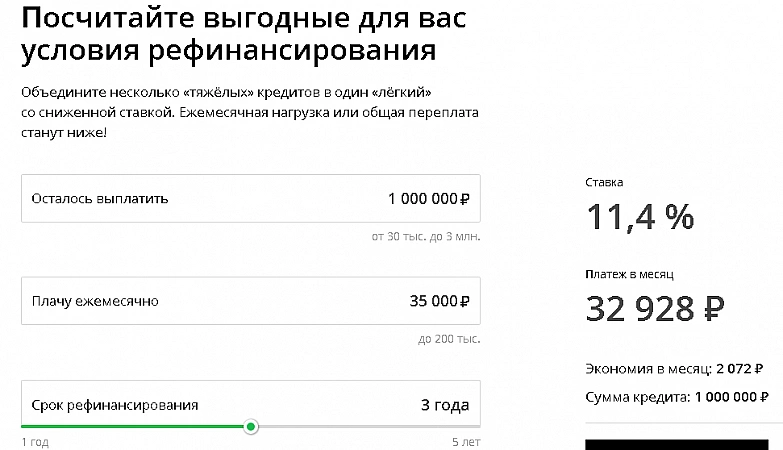The height and width of the screenshot is (450, 783).
Task: Click the 35 000 ₽ monthly payment value
Action: pos(439,300)
